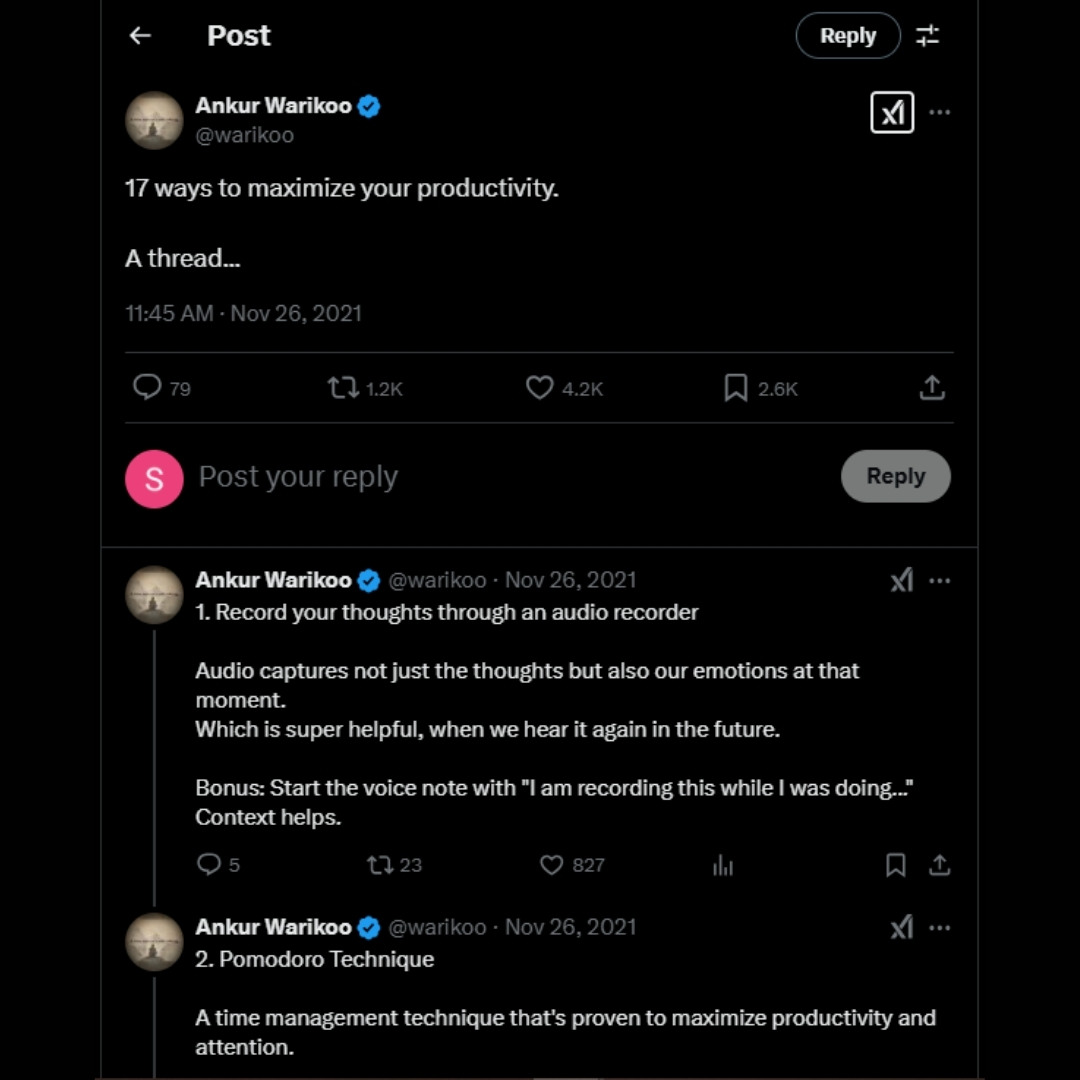The width and height of the screenshot is (1080, 1080).
Task: Bookmark the main post with 2.6K bookmarks
Action: (x=736, y=387)
